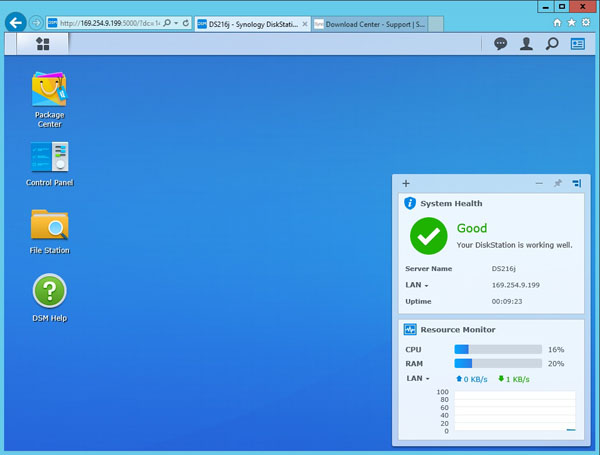The height and width of the screenshot is (455, 600).
Task: Click the browser forward arrow
Action: coord(36,23)
